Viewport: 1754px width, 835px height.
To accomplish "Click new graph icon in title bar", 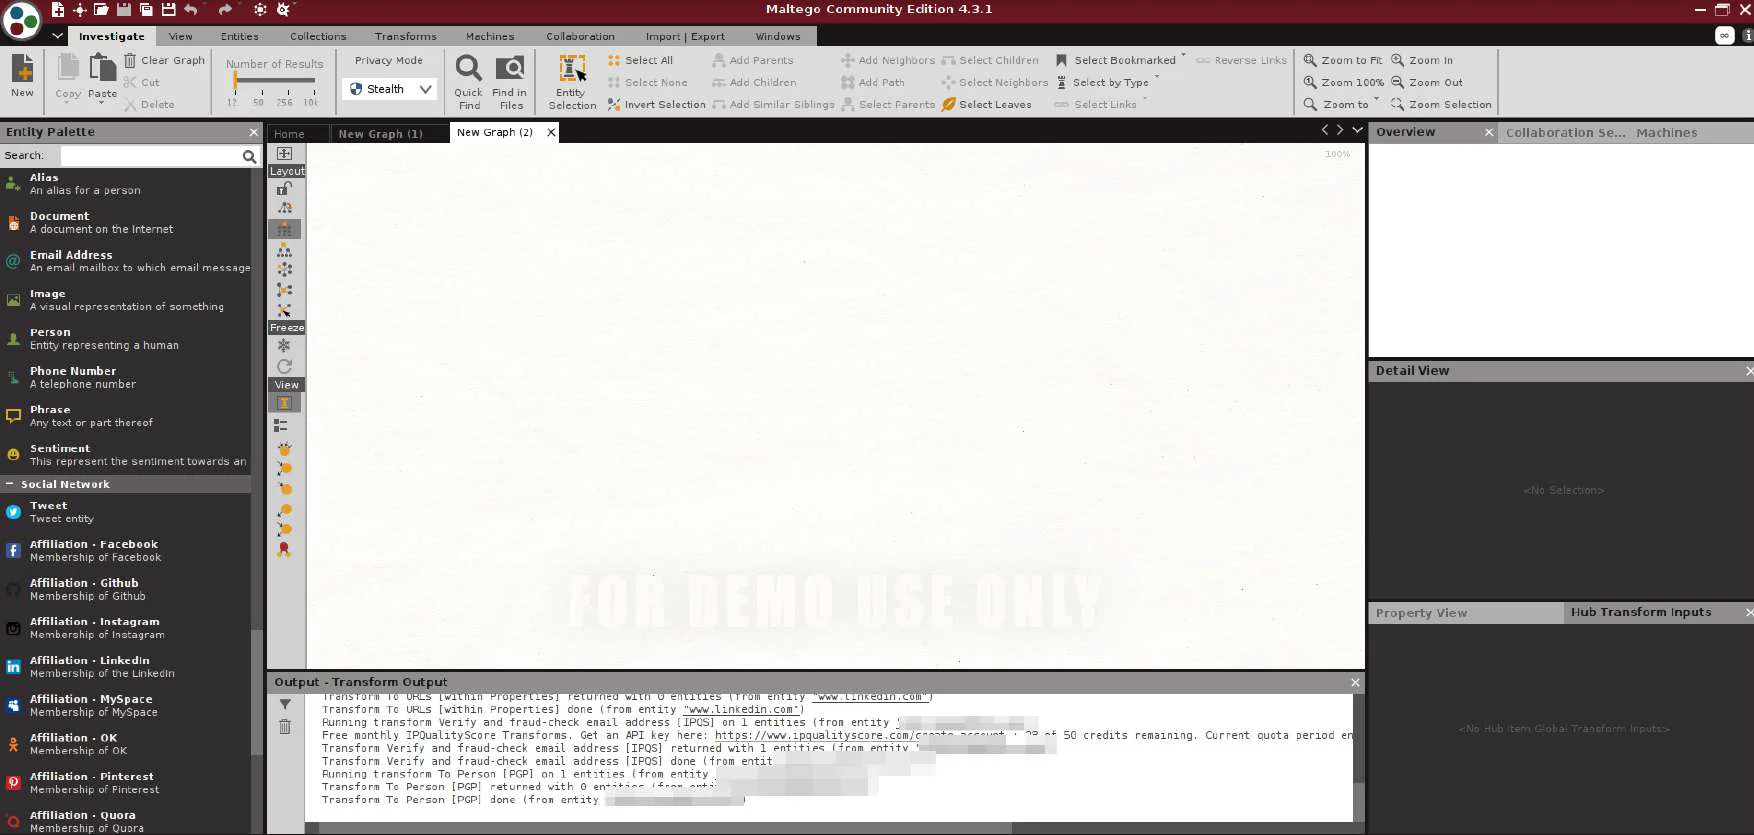I will (x=58, y=9).
